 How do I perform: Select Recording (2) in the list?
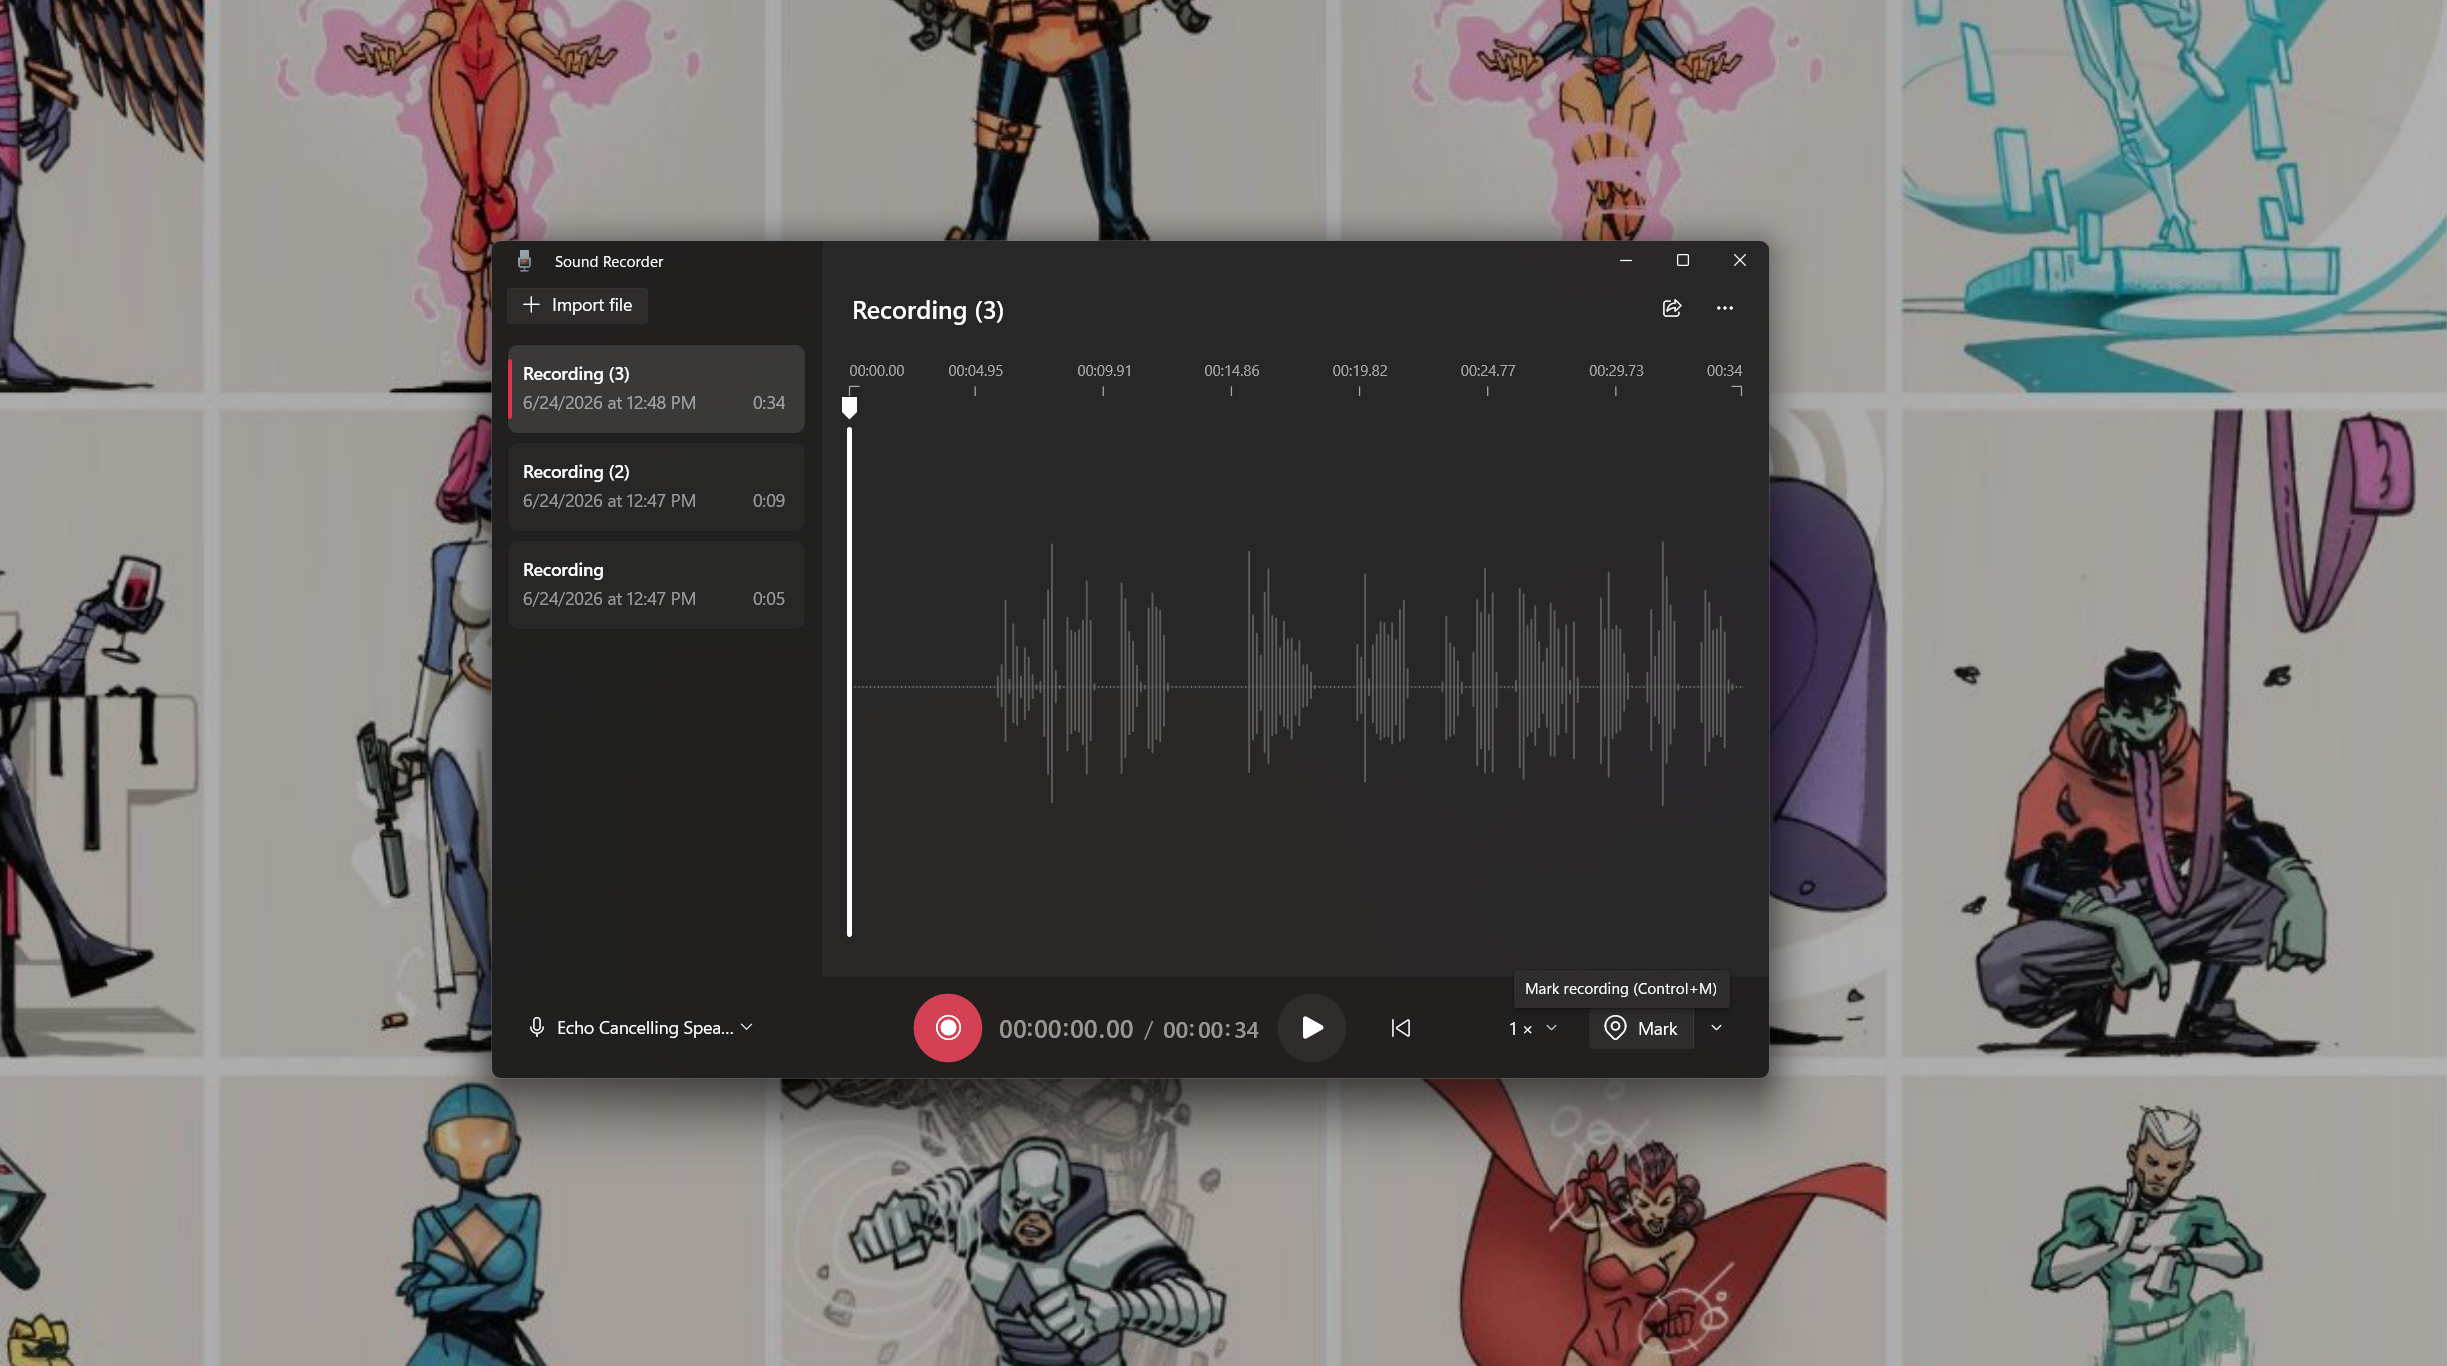pos(656,487)
